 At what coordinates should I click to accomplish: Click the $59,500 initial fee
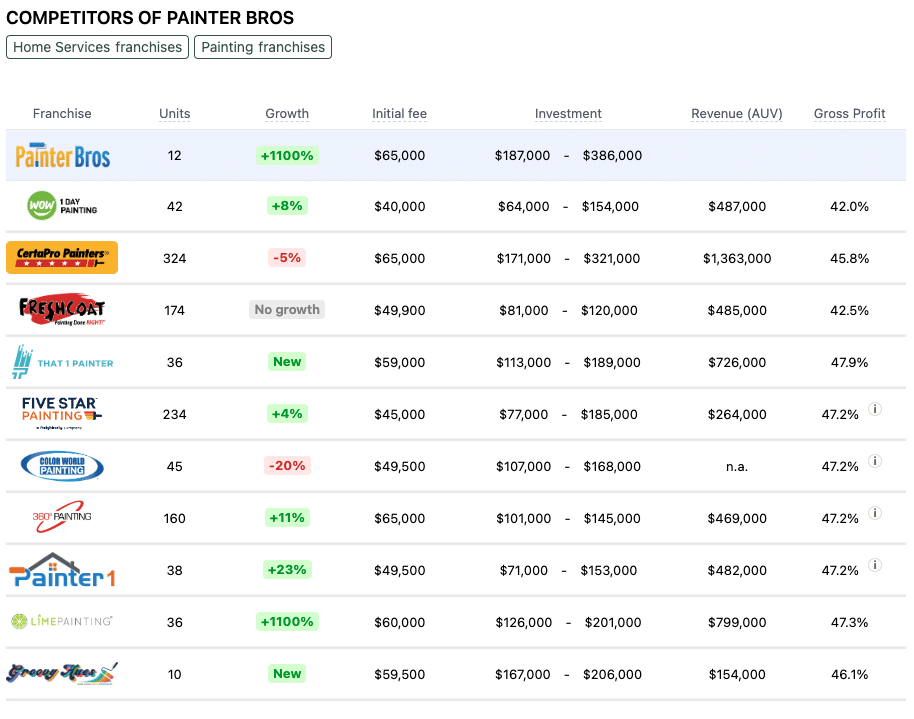click(399, 674)
